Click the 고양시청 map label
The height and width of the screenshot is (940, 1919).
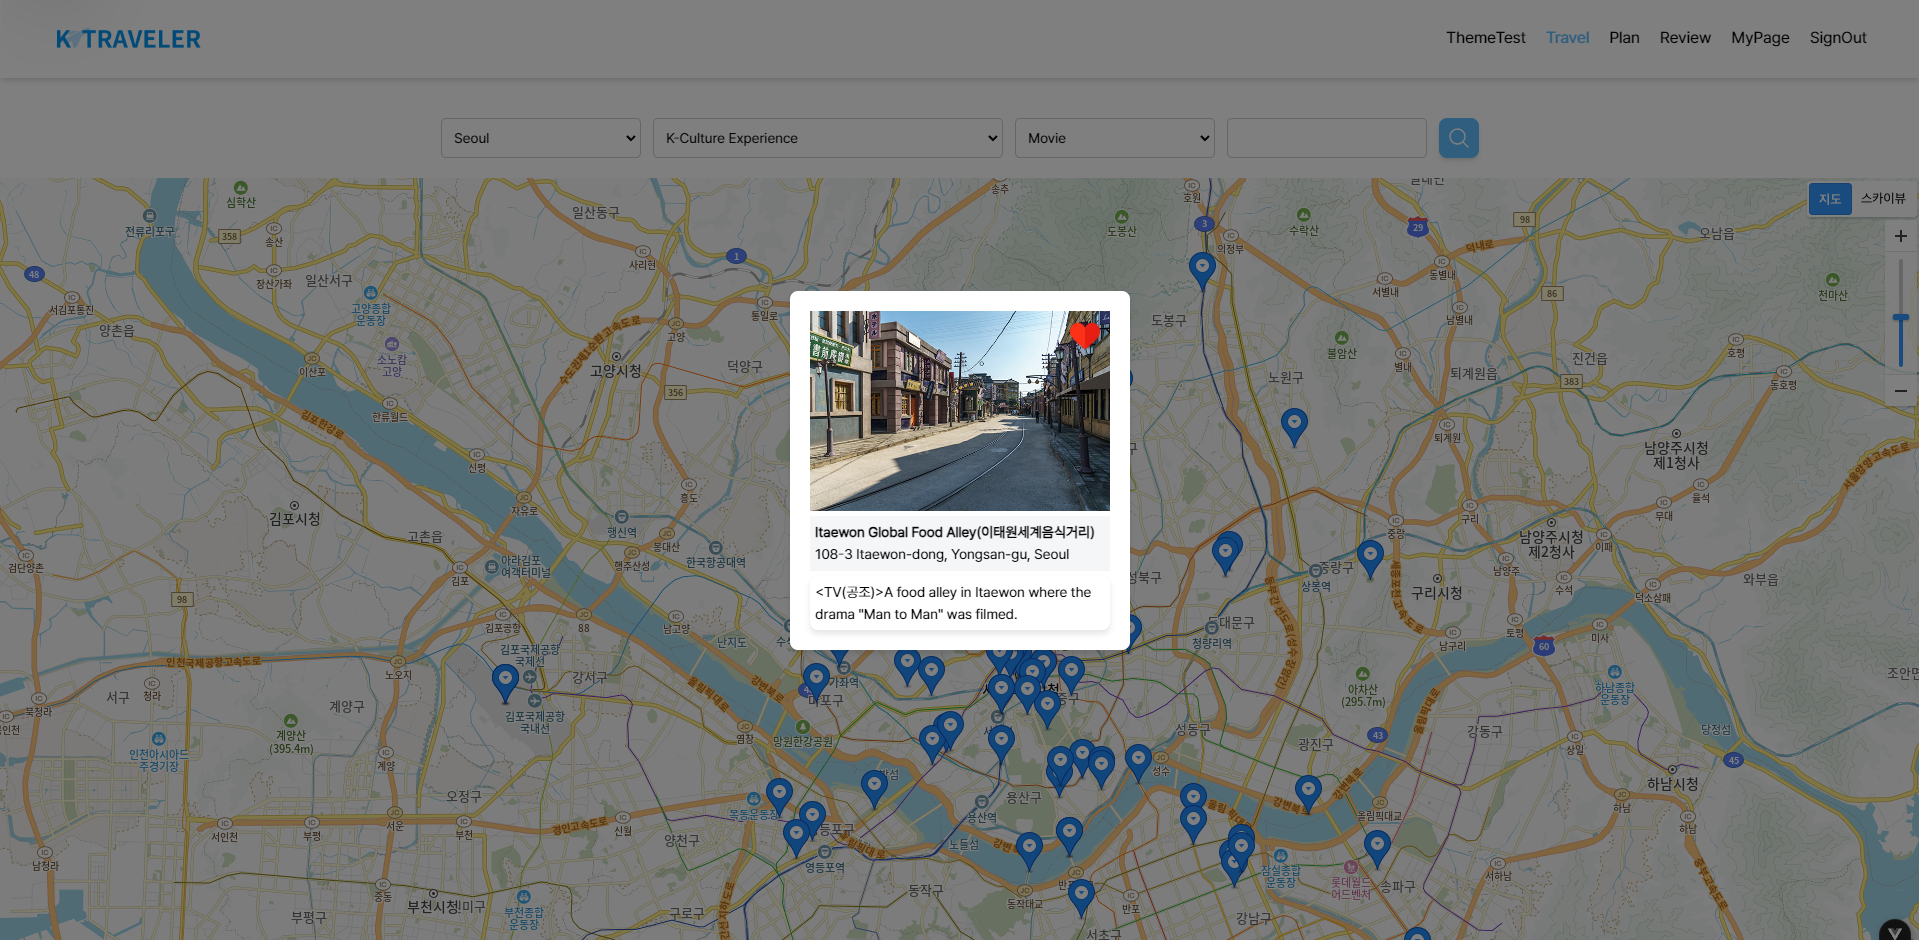pyautogui.click(x=616, y=371)
